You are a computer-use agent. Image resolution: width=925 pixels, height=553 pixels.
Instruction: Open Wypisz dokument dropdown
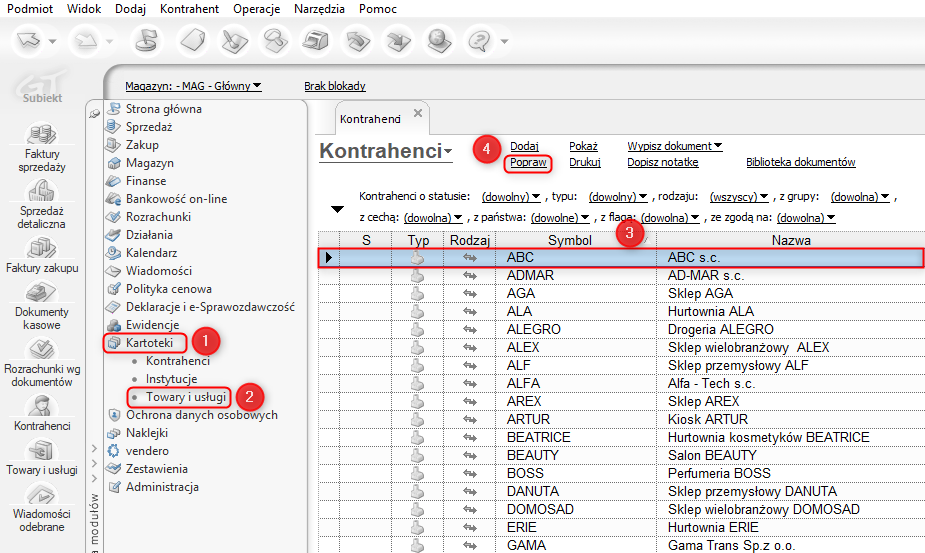pos(675,146)
